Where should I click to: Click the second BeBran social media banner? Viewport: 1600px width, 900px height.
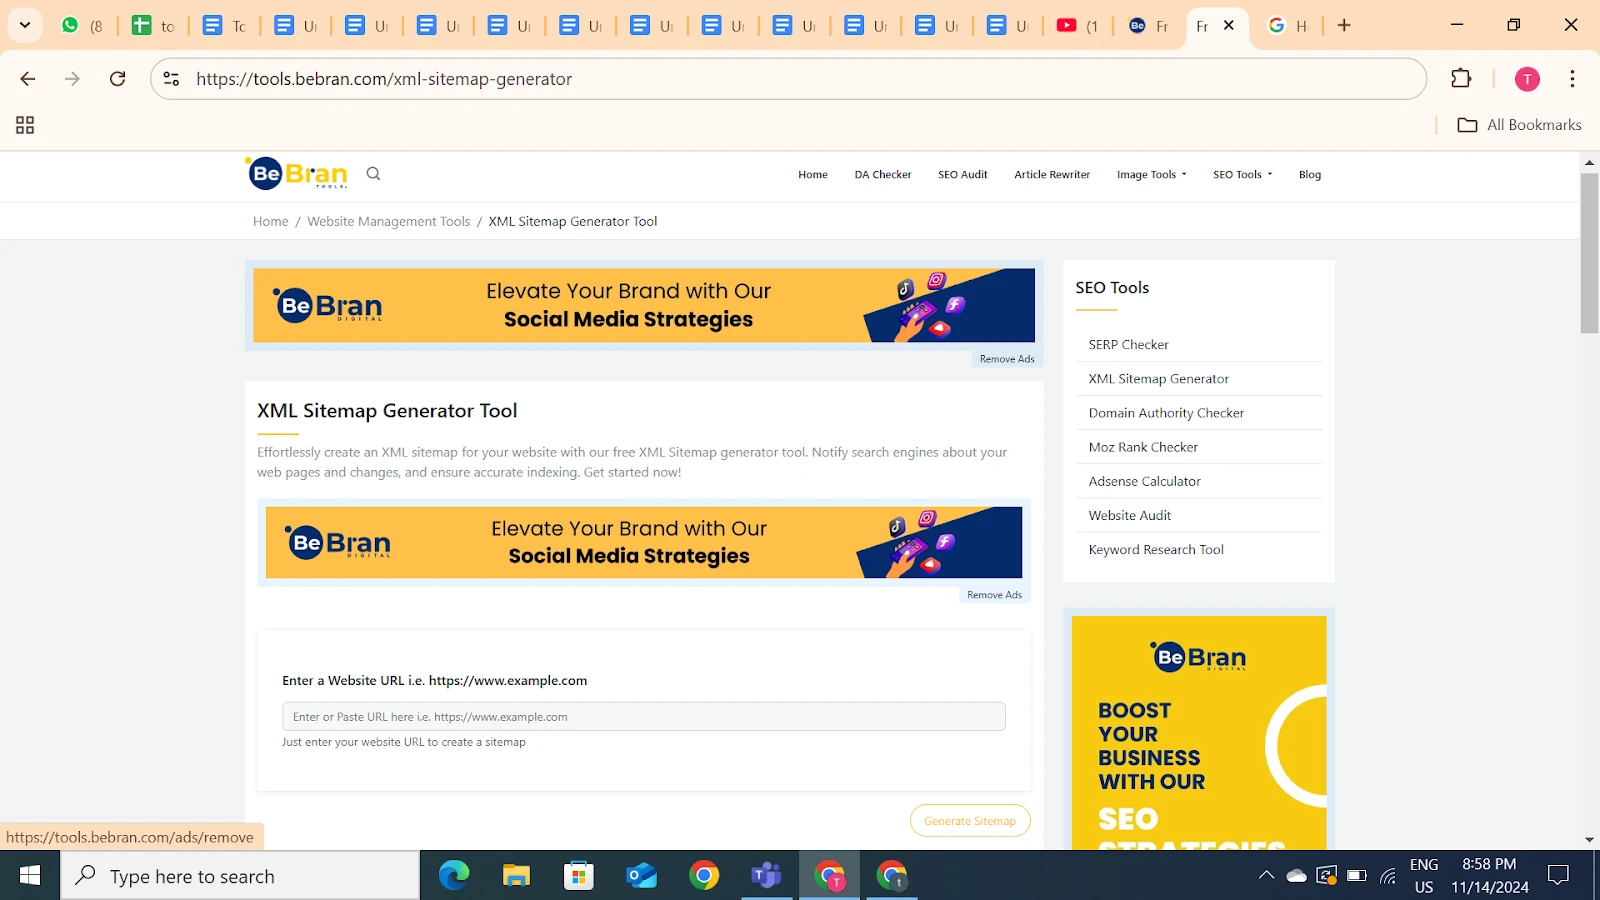pos(644,542)
